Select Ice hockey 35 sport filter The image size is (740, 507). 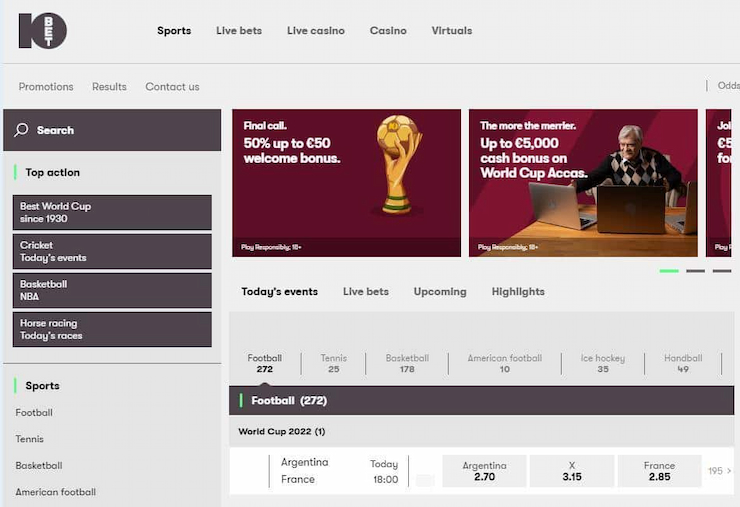[603, 363]
